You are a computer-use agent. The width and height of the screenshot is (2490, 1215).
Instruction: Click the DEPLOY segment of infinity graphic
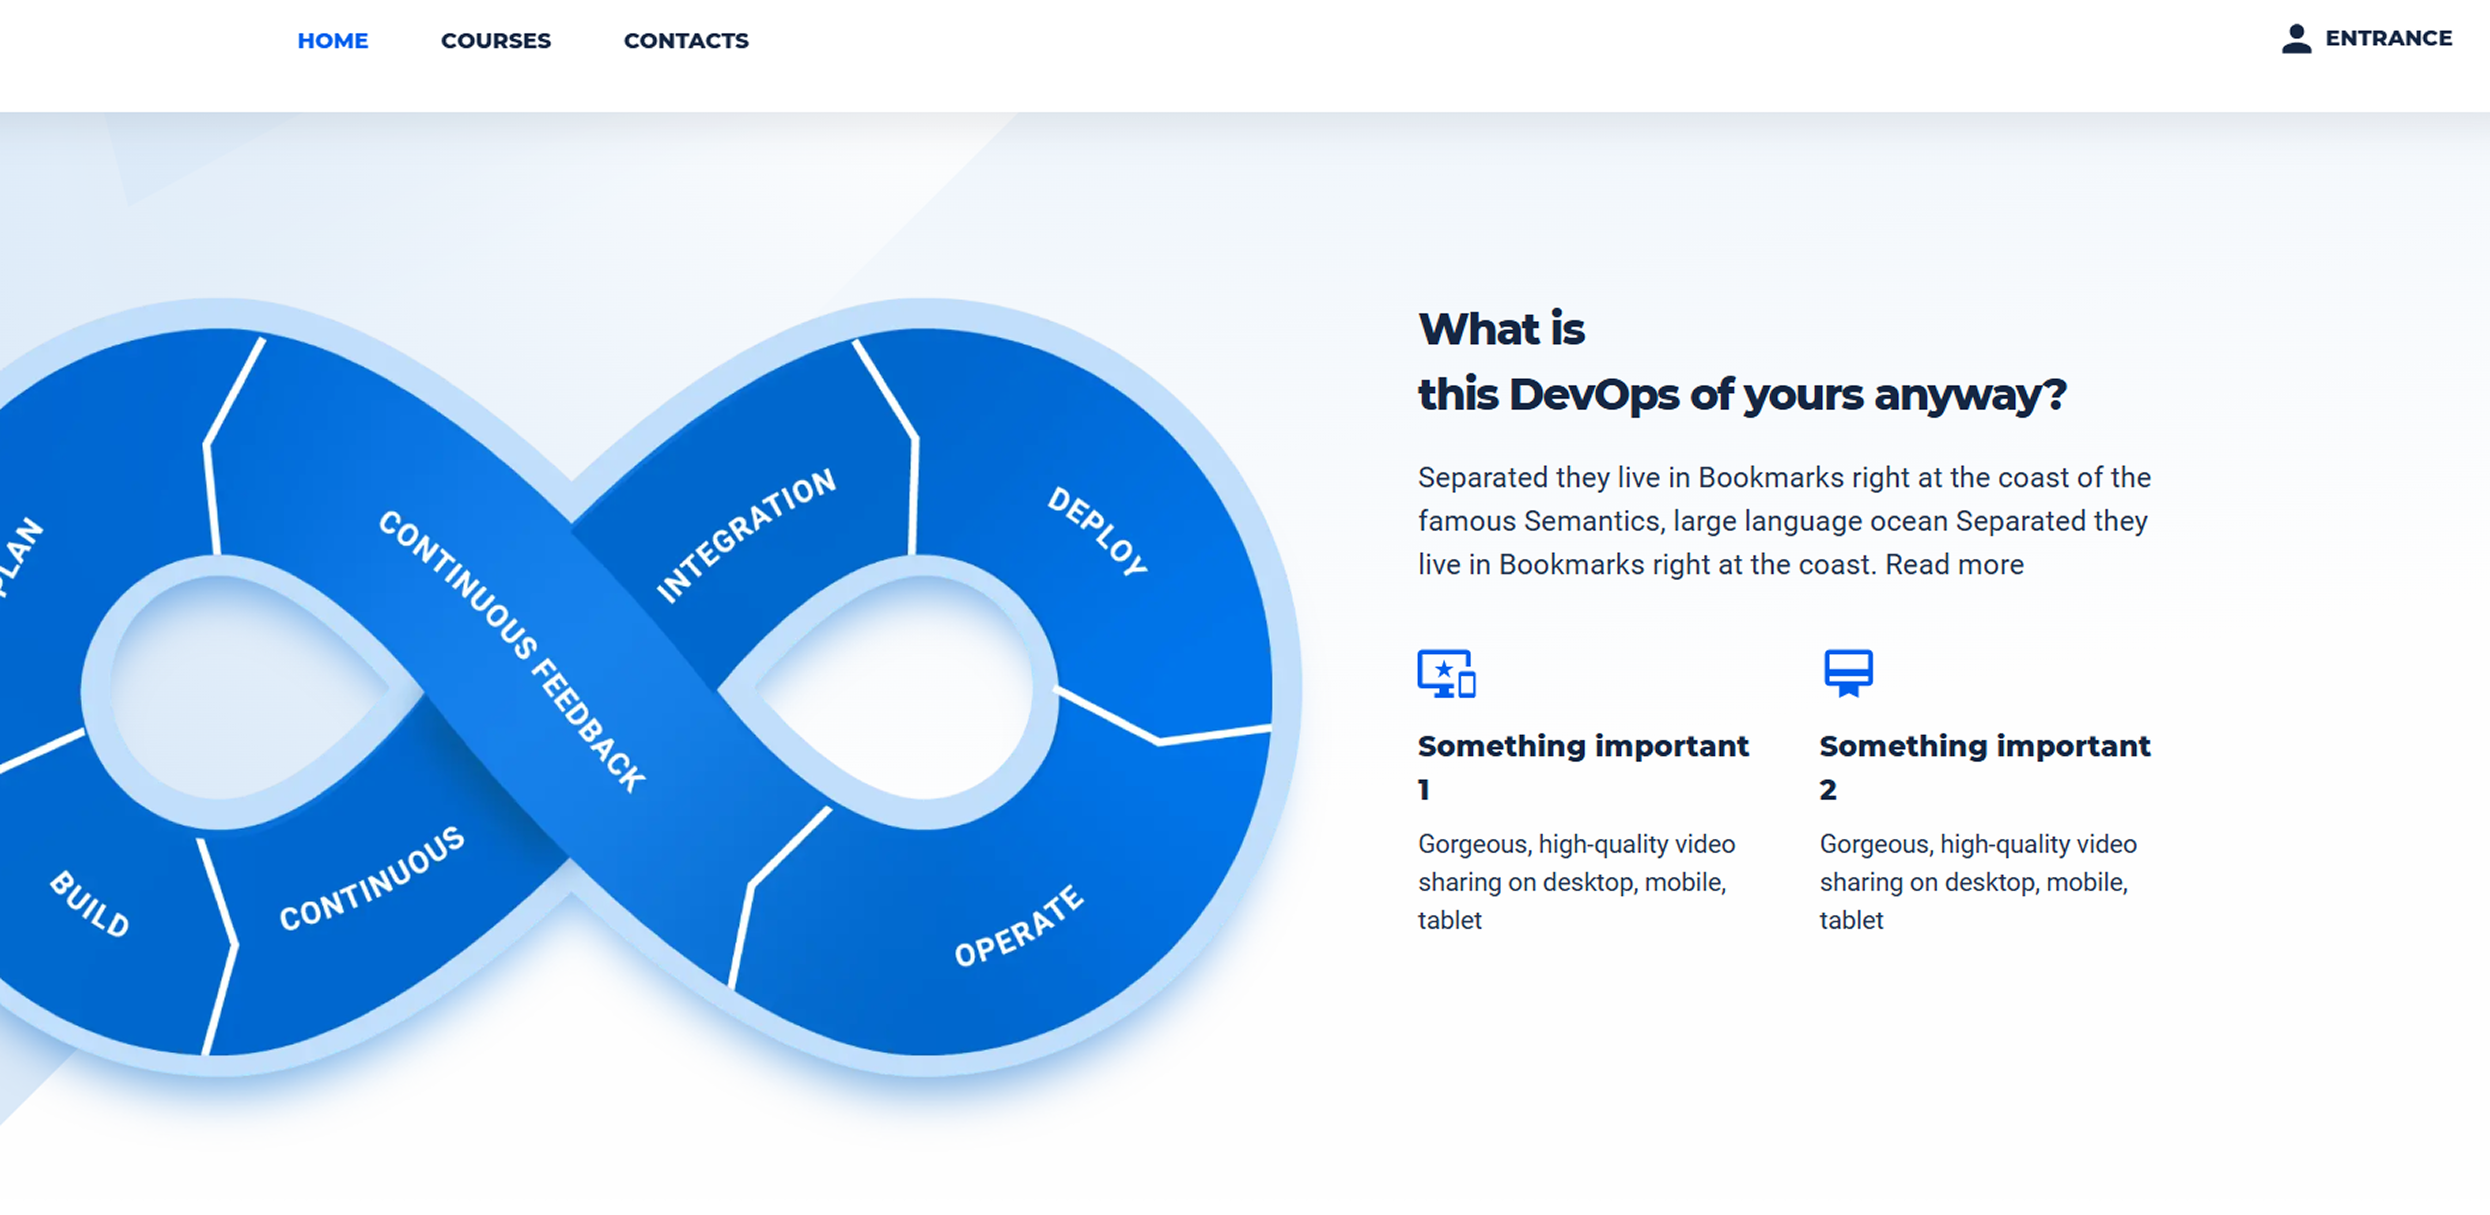click(x=1097, y=532)
